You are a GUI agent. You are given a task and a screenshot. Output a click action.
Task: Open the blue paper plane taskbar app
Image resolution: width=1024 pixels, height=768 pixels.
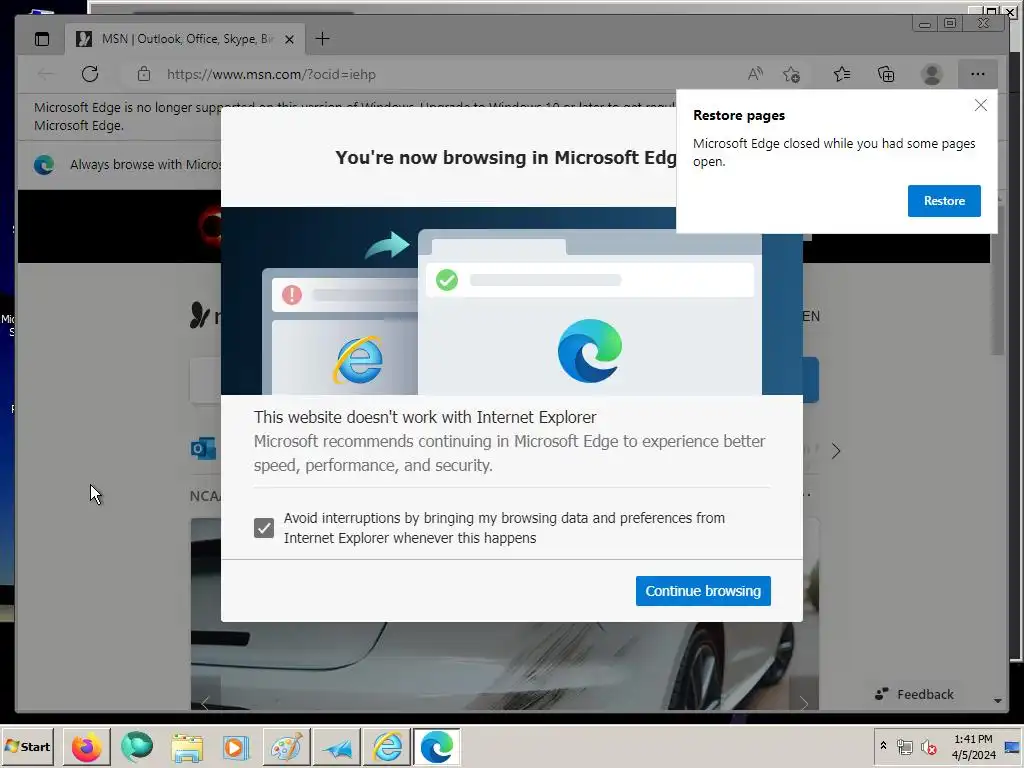[337, 746]
